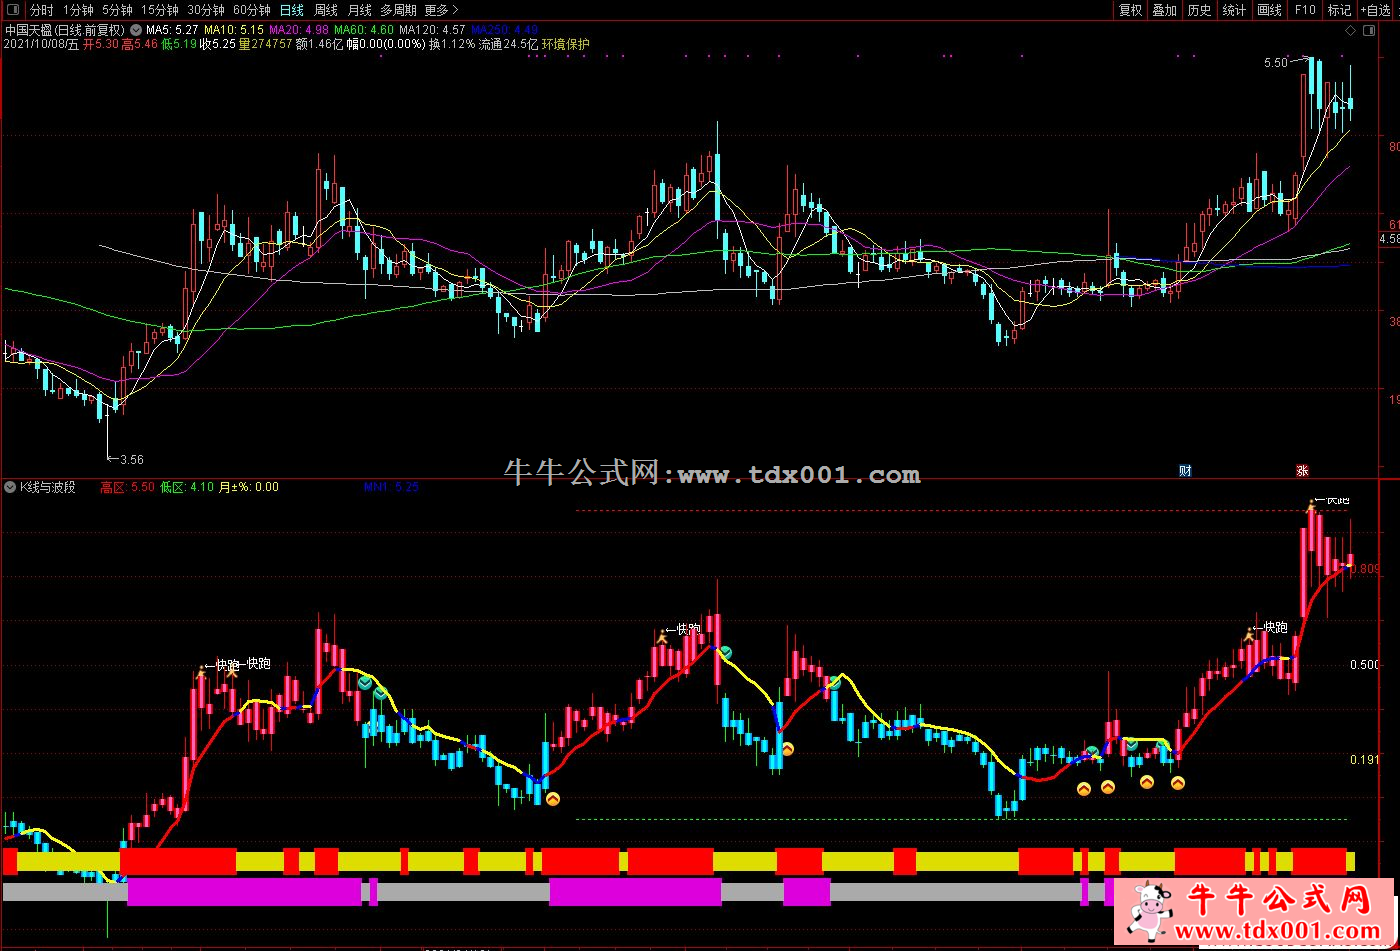Click the 复权 adjustment button
The height and width of the screenshot is (951, 1400).
coord(1130,10)
